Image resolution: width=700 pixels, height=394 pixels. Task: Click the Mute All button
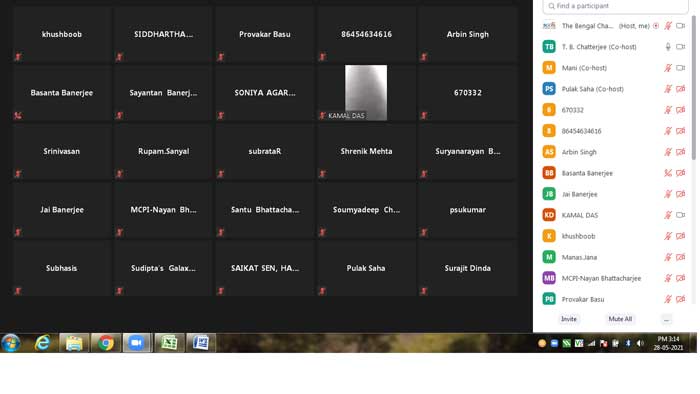tap(620, 319)
